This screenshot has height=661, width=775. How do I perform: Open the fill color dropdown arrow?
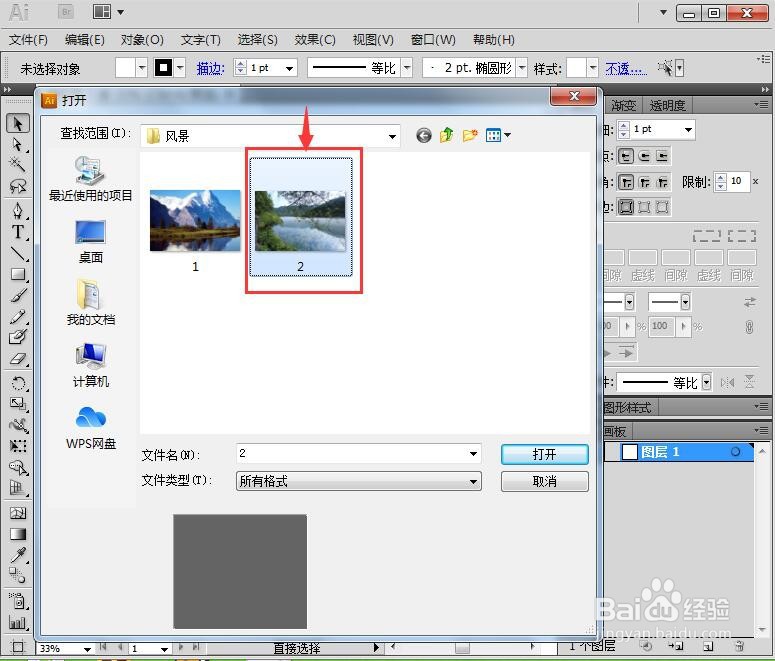141,68
